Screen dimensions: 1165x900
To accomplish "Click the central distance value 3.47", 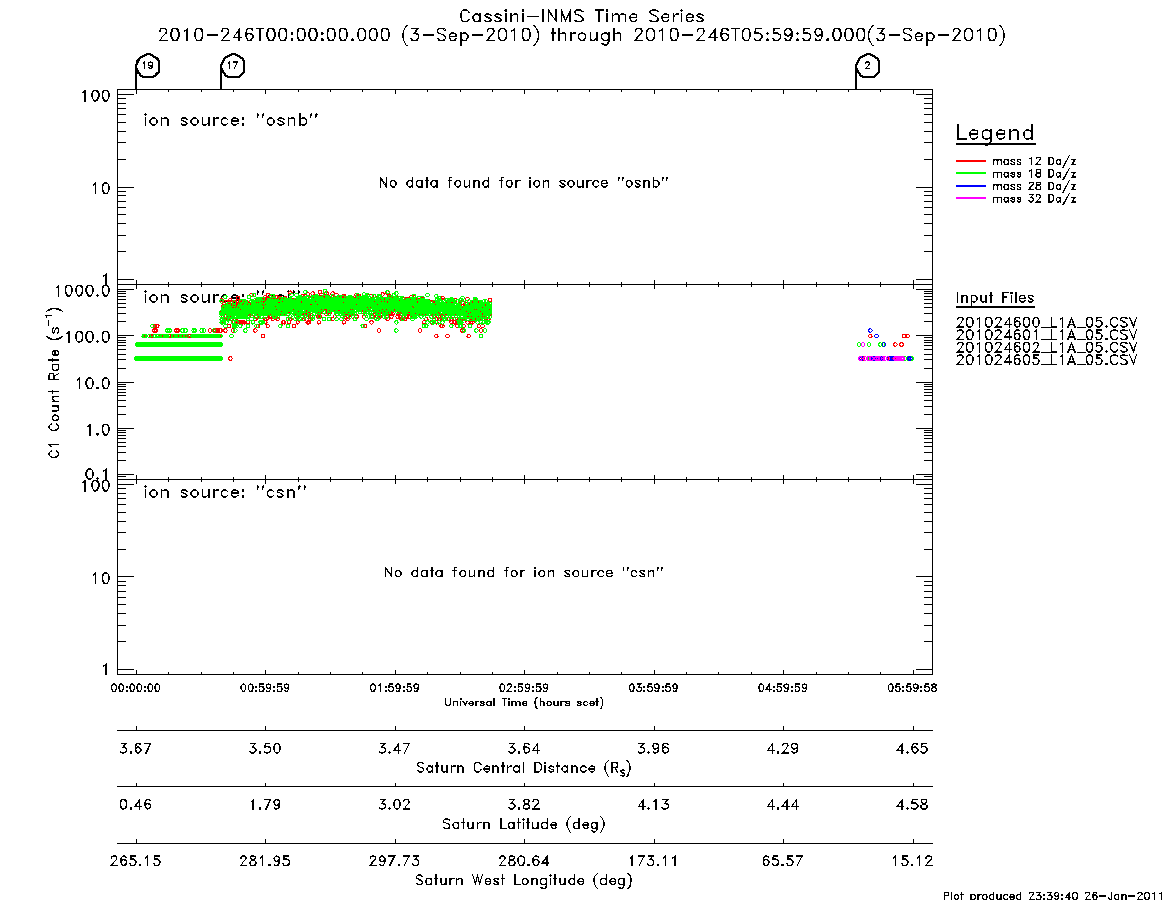I will [395, 748].
